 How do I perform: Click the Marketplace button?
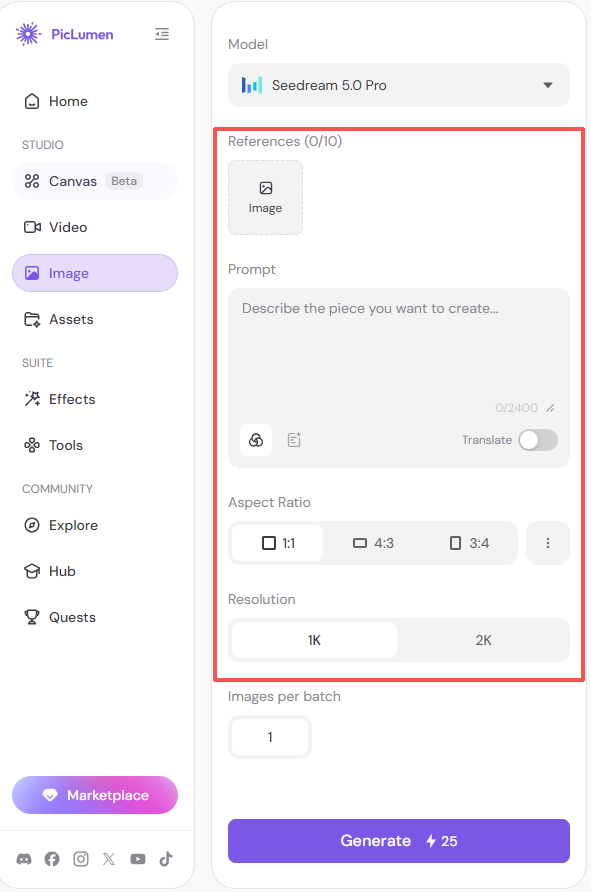coord(95,795)
